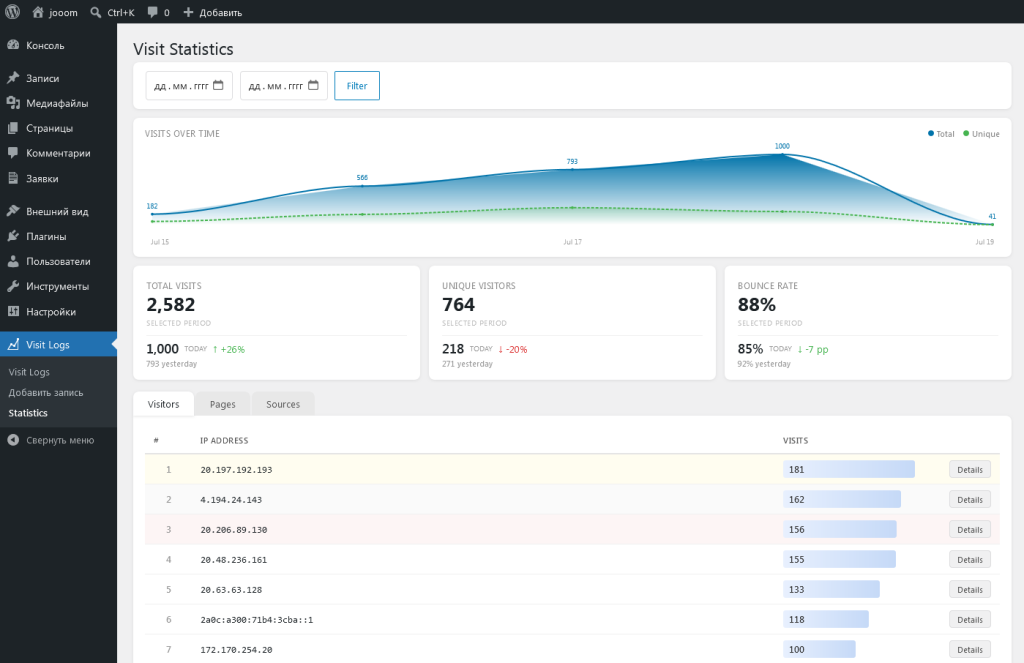Click the Внешний вид brush icon

tap(13, 211)
